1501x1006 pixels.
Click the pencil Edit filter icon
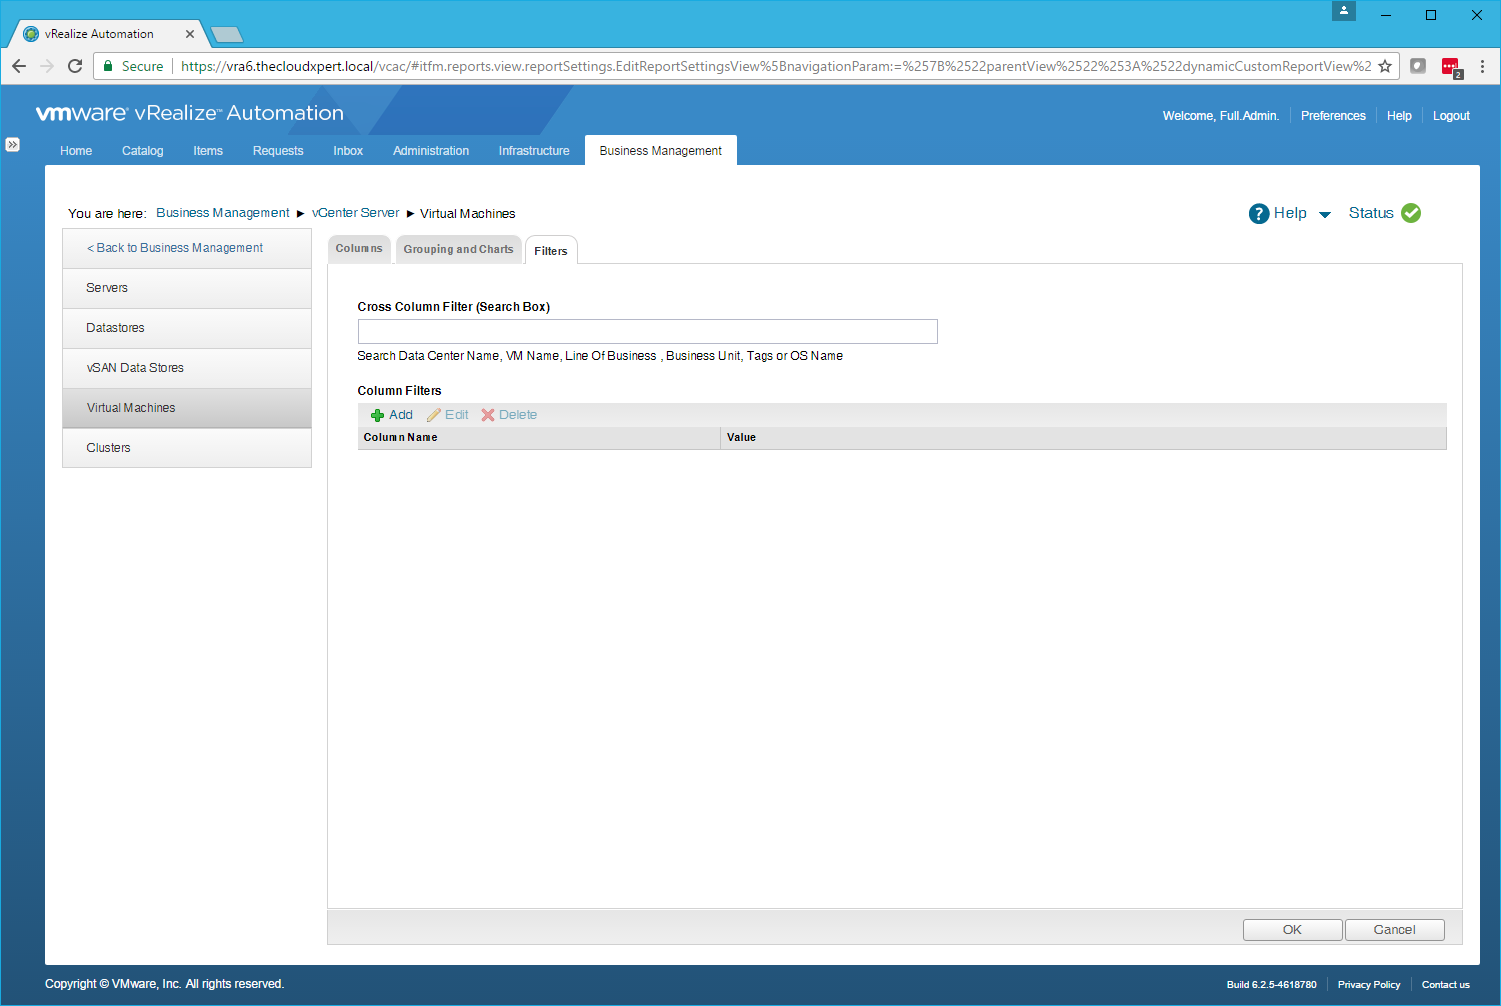coord(433,415)
